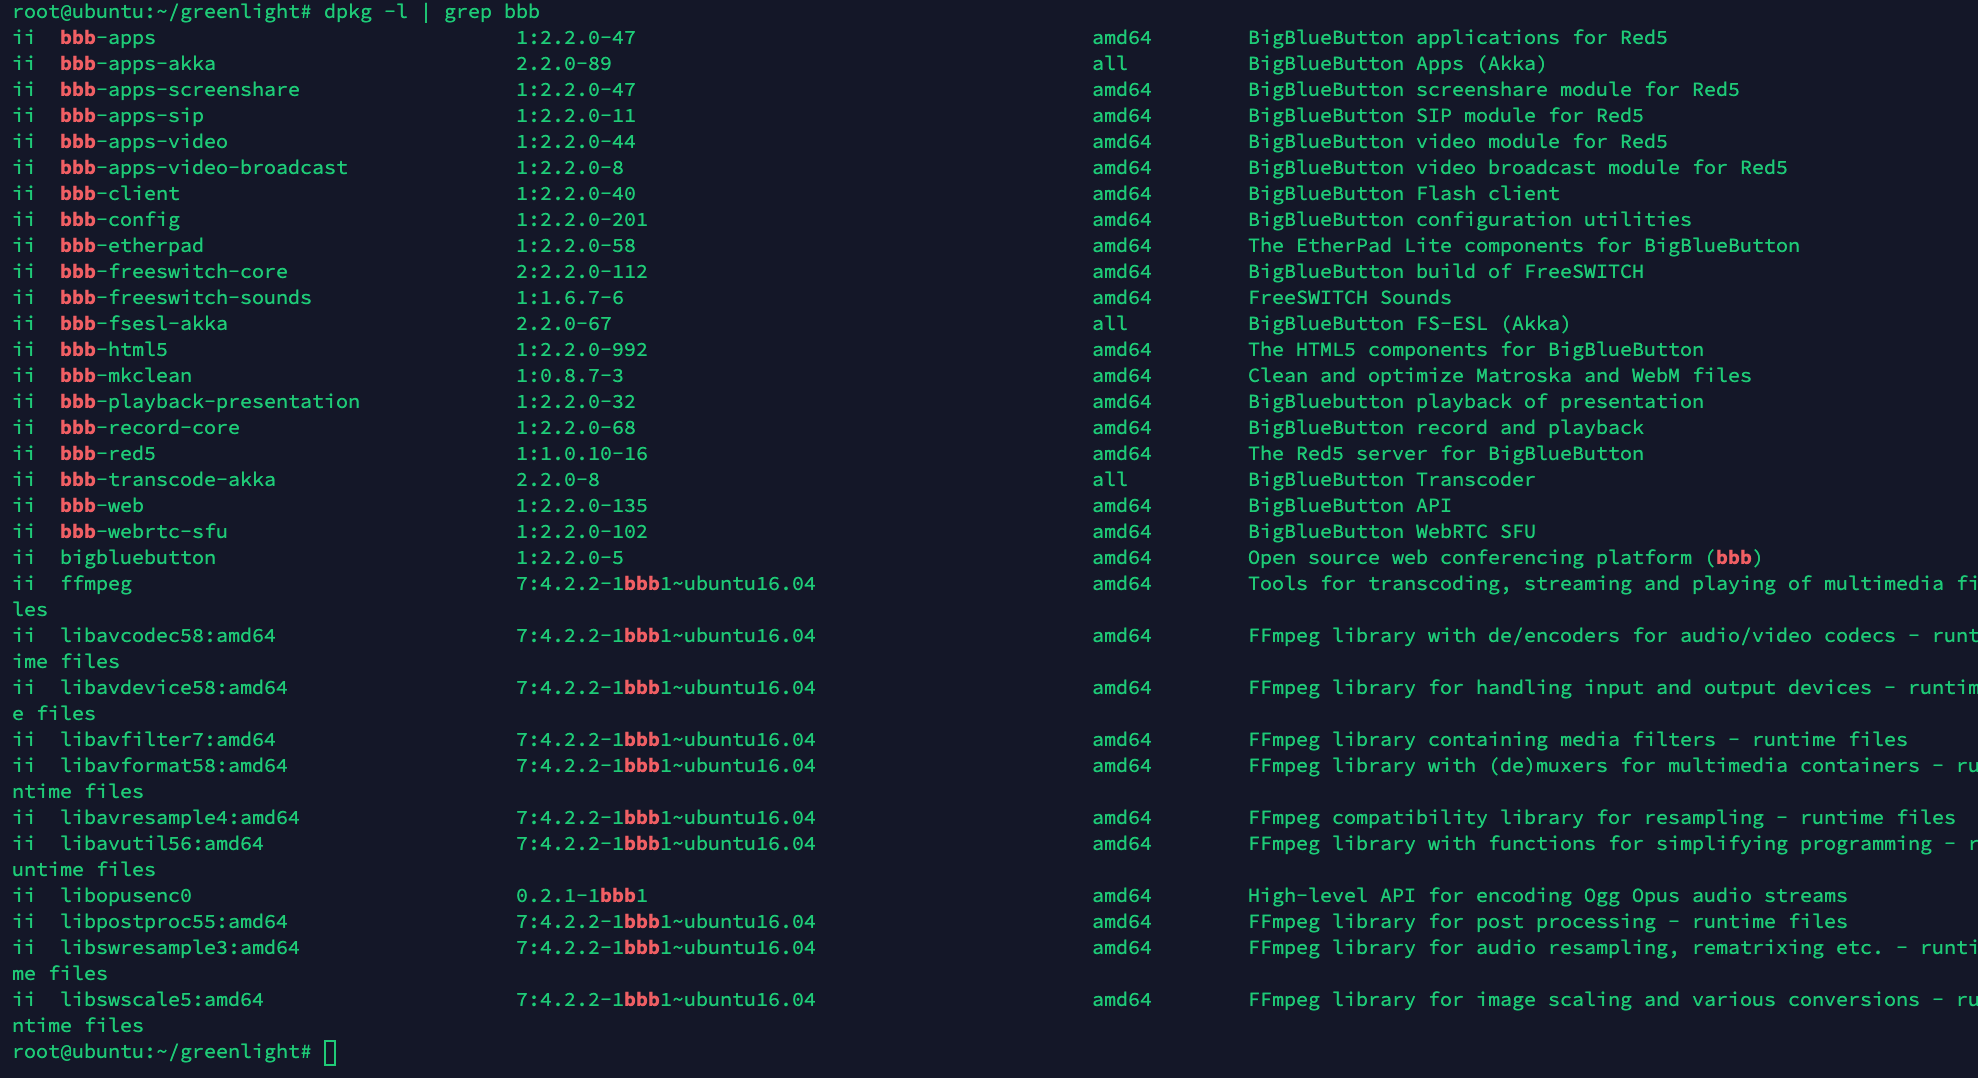This screenshot has width=1978, height=1078.
Task: Click 'BigBlueButton build of FreeSWITCH' description
Action: [x=1446, y=272]
